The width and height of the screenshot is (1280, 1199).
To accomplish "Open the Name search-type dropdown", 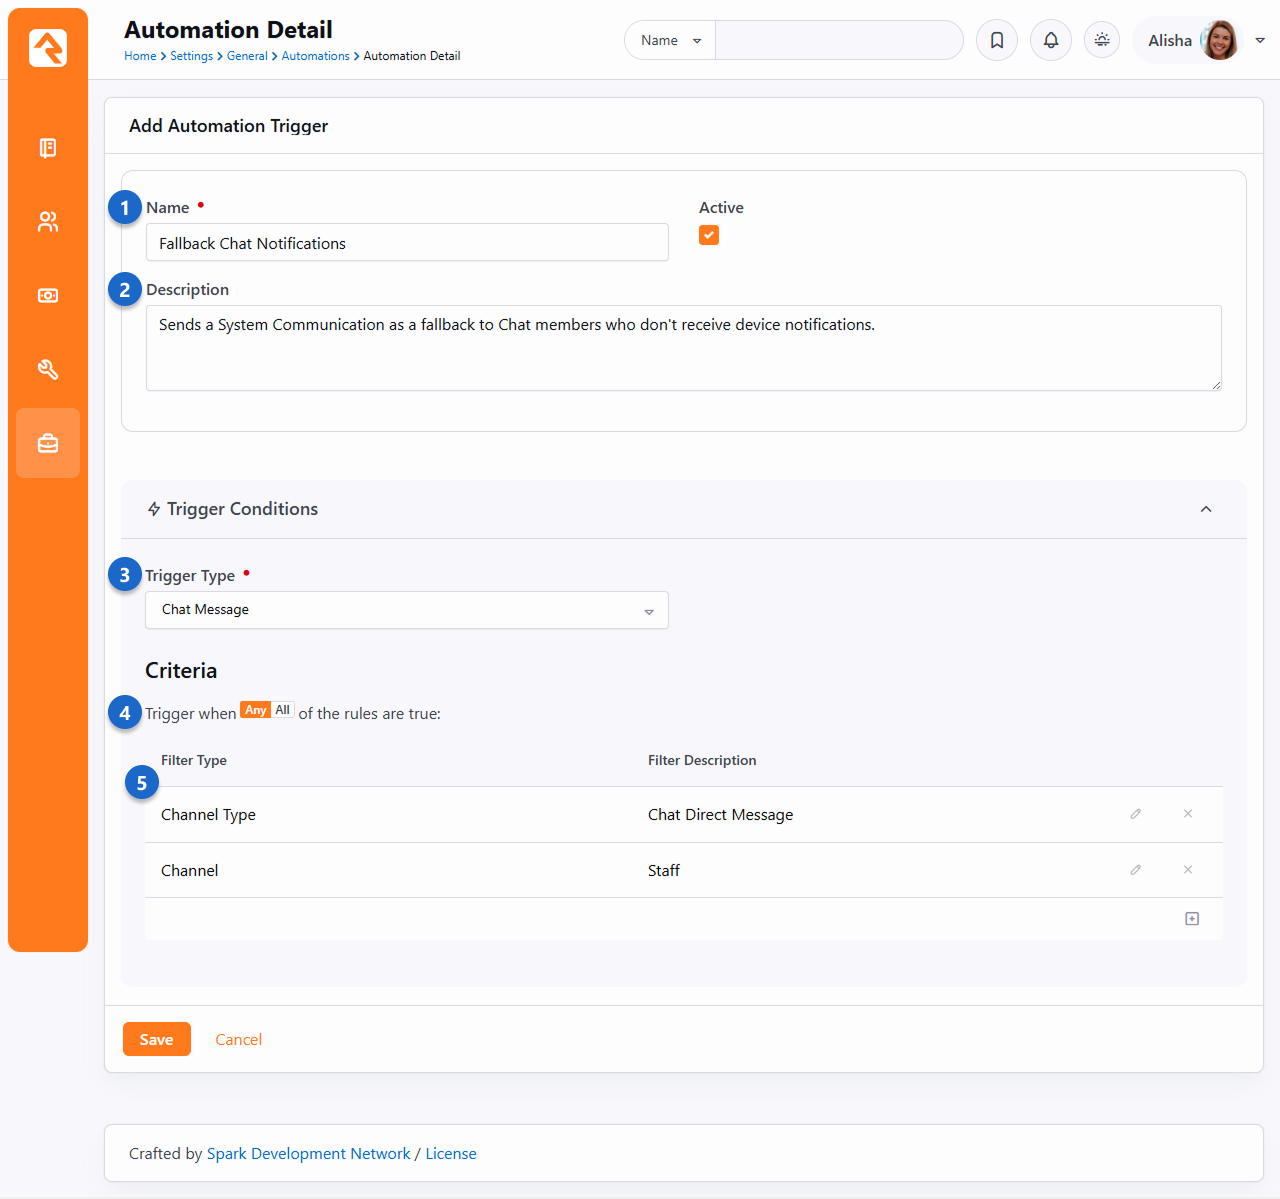I will click(670, 40).
